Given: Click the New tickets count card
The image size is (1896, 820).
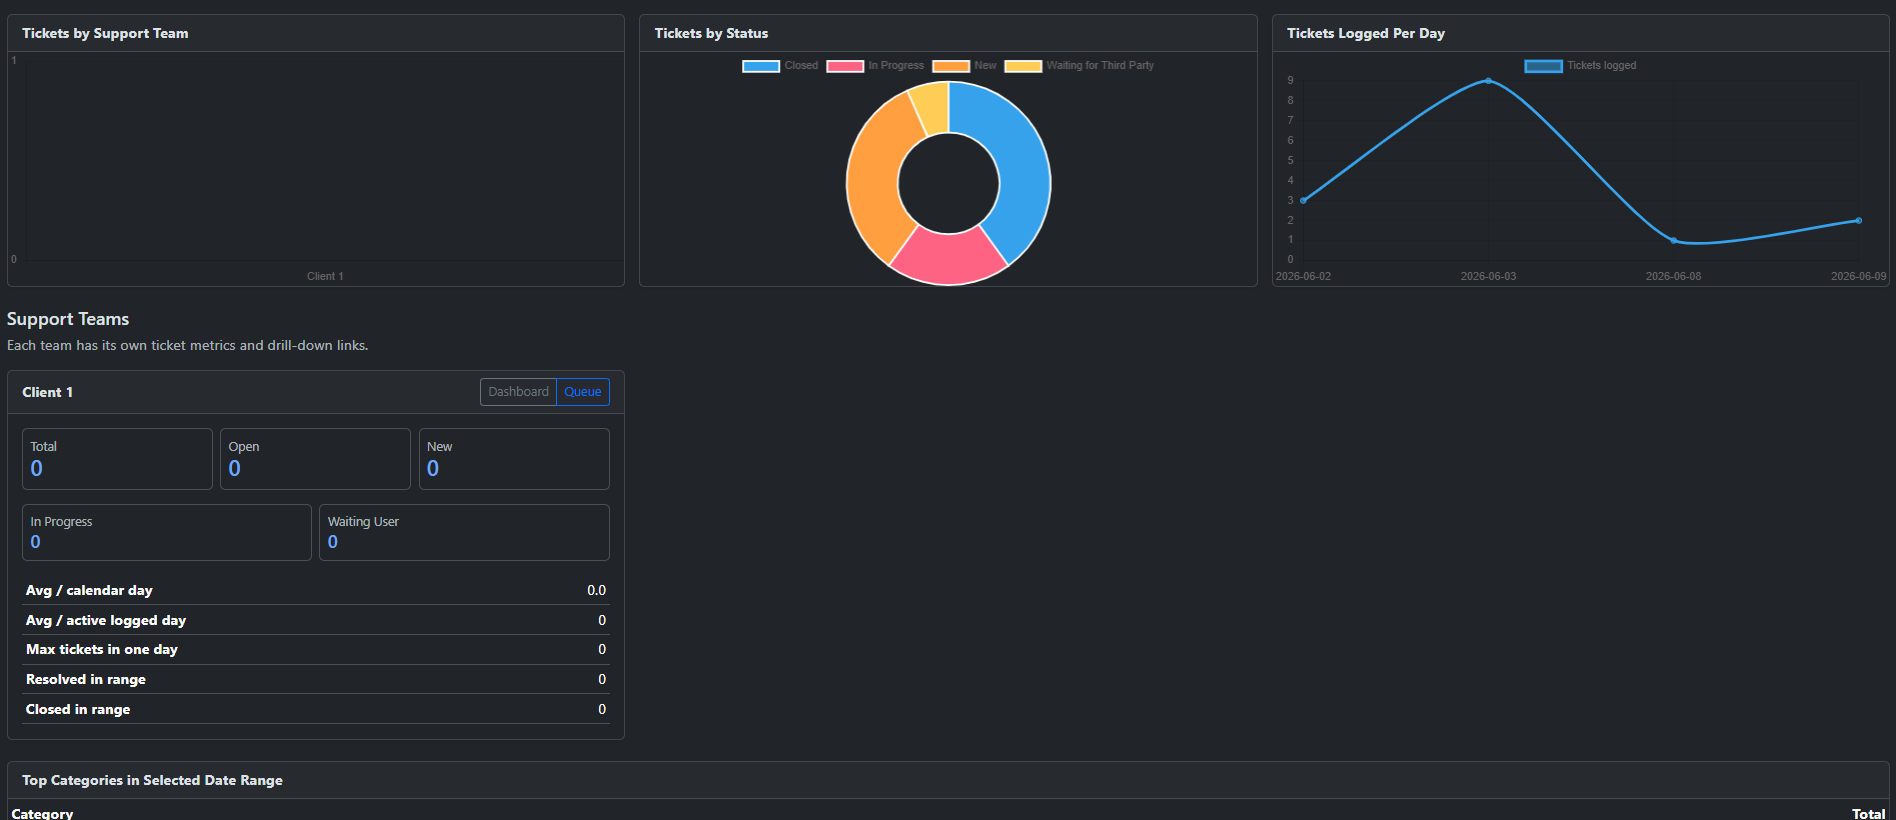Looking at the screenshot, I should click(514, 459).
